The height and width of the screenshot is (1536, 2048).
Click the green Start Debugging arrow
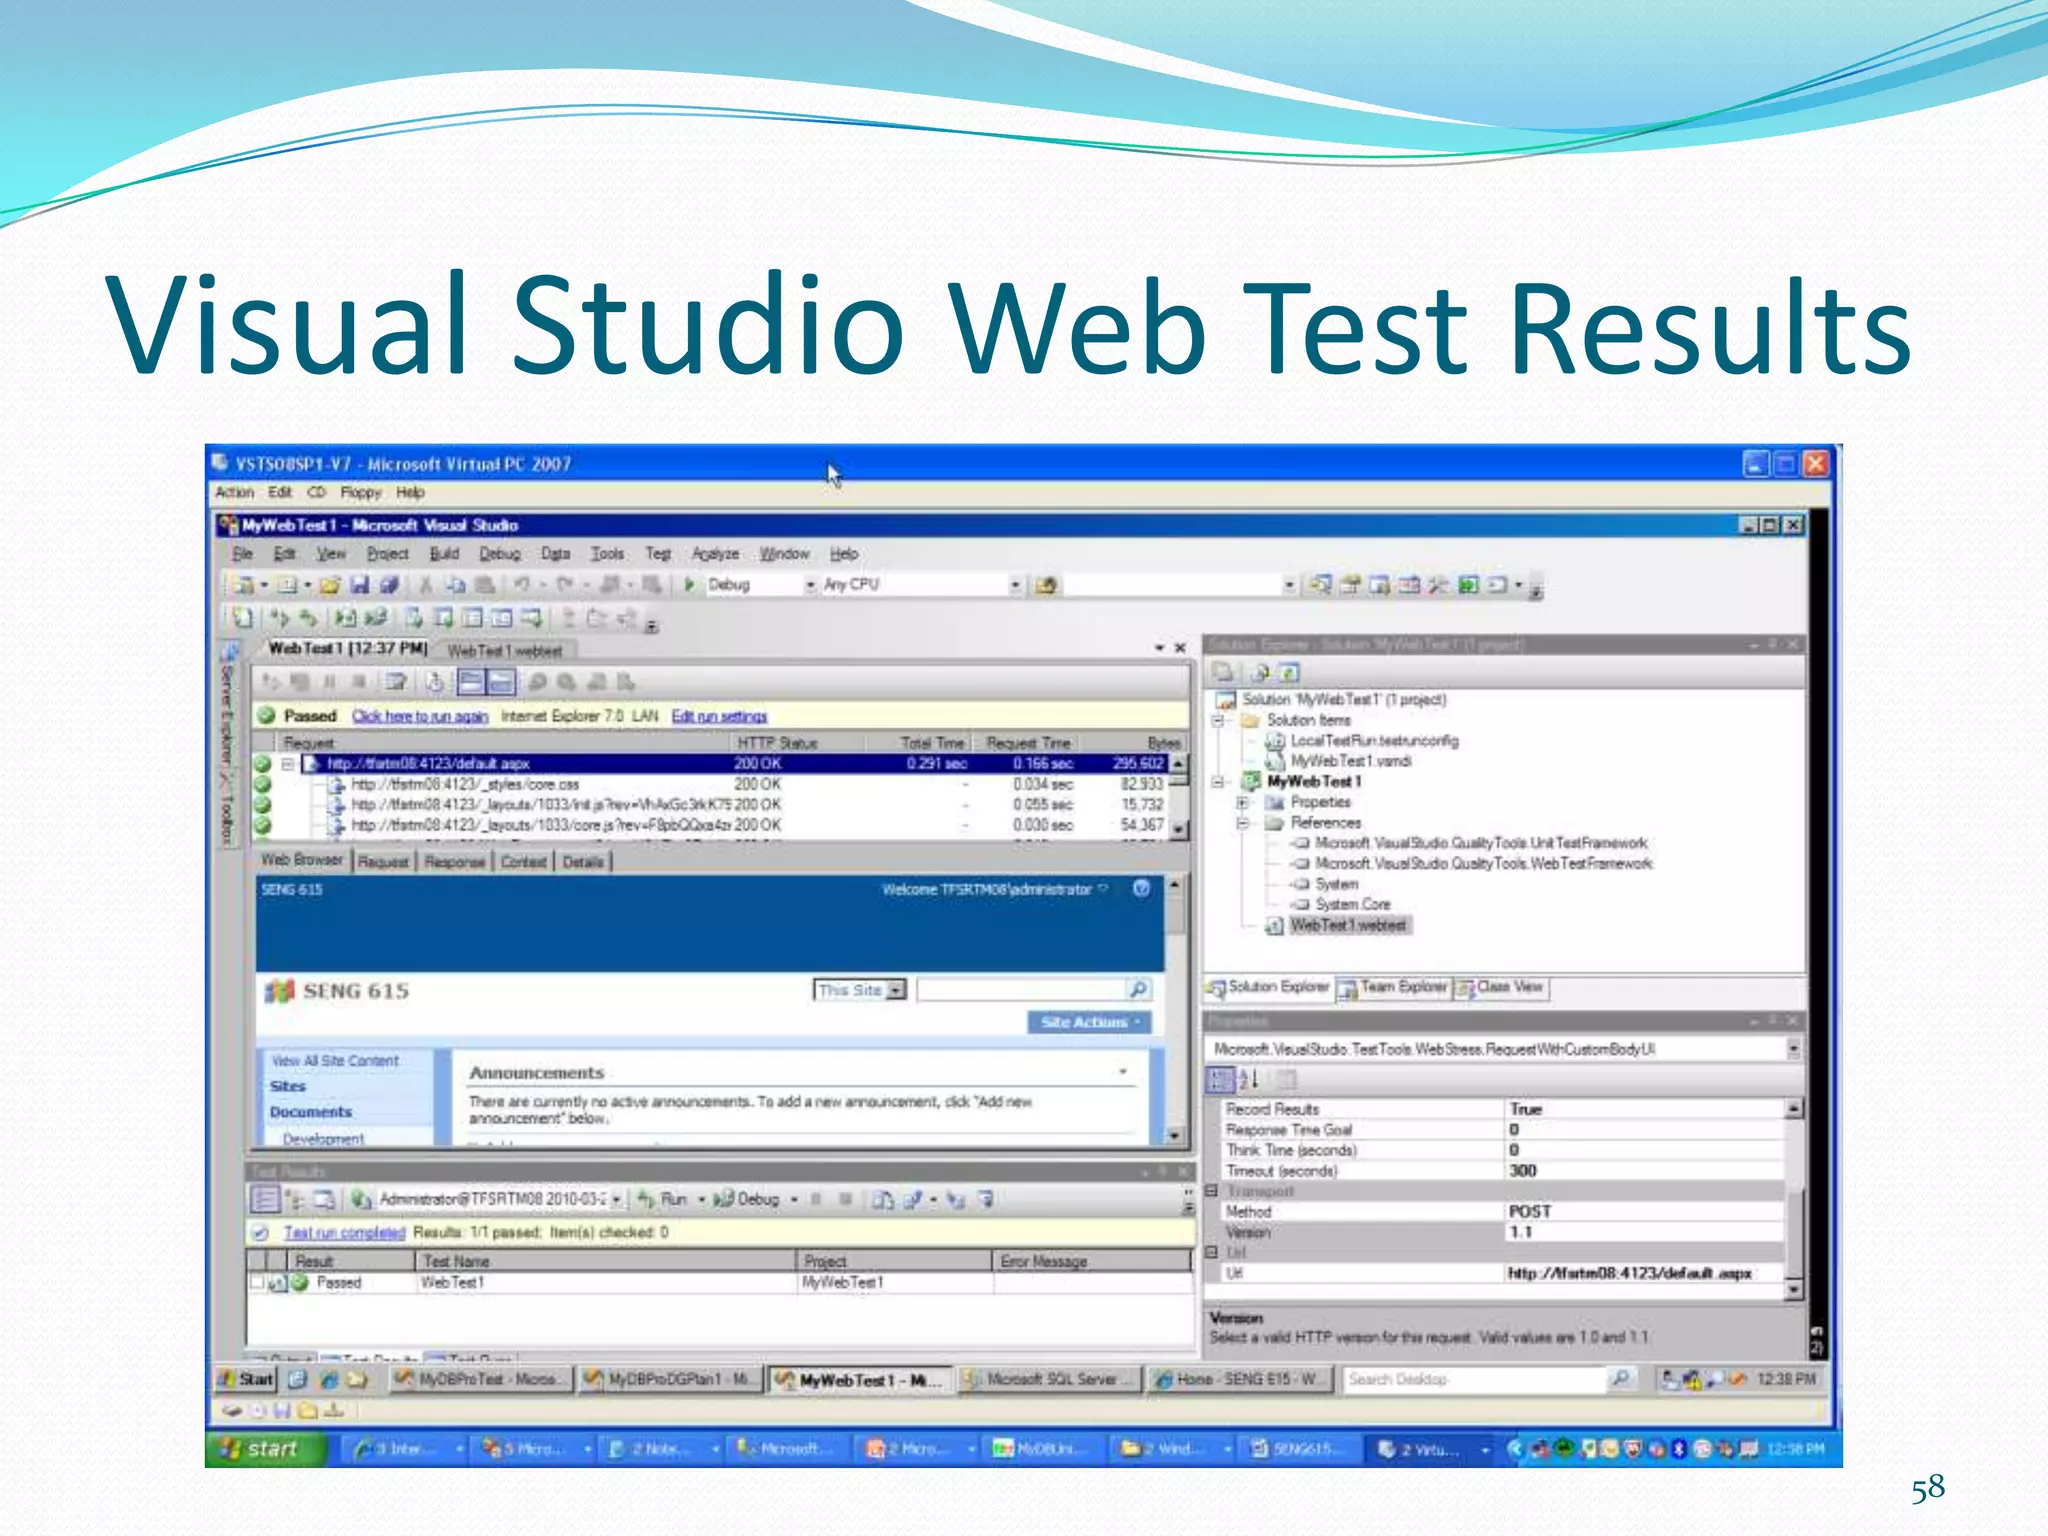click(689, 585)
